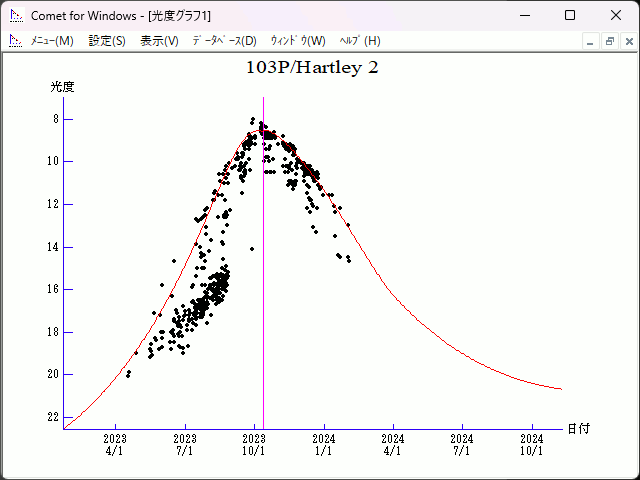Open the ヘルプ(H) menu

point(360,41)
